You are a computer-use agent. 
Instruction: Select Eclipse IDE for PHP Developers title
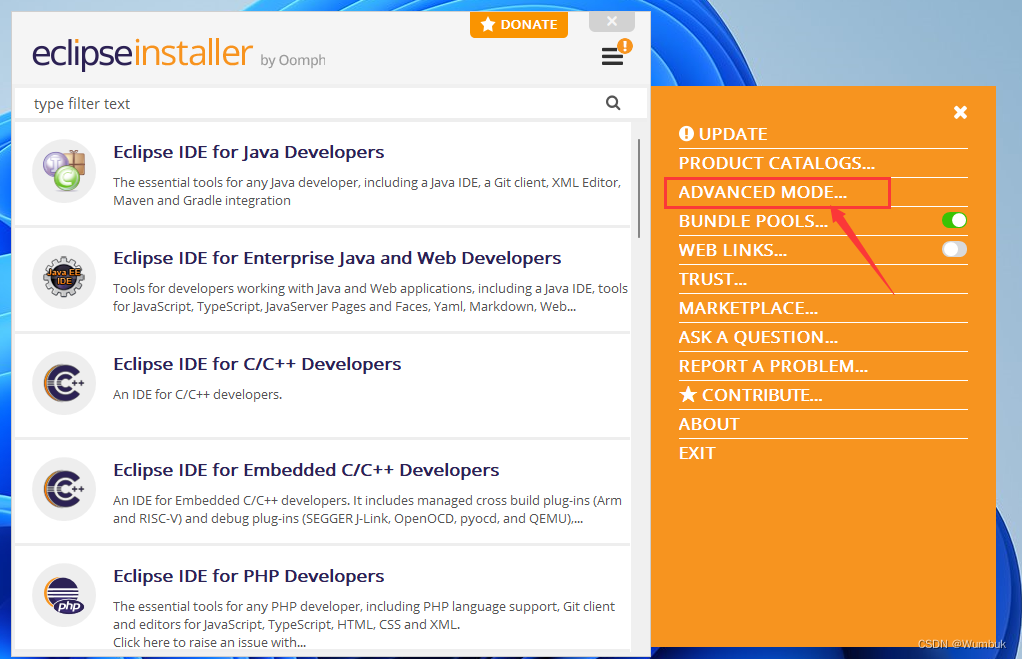[x=248, y=576]
